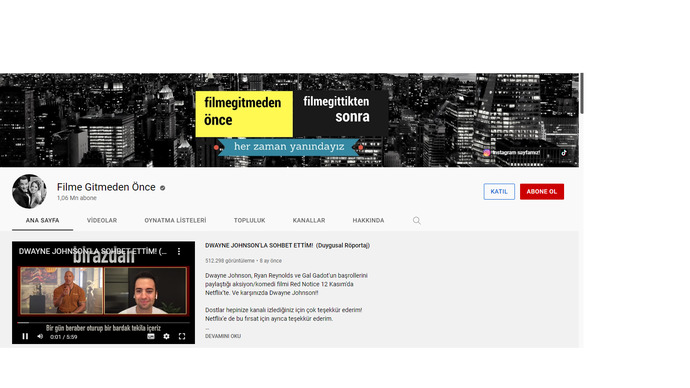690x388 pixels.
Task: Click the channel name Filme Gitmeden Önce
Action: coord(106,187)
